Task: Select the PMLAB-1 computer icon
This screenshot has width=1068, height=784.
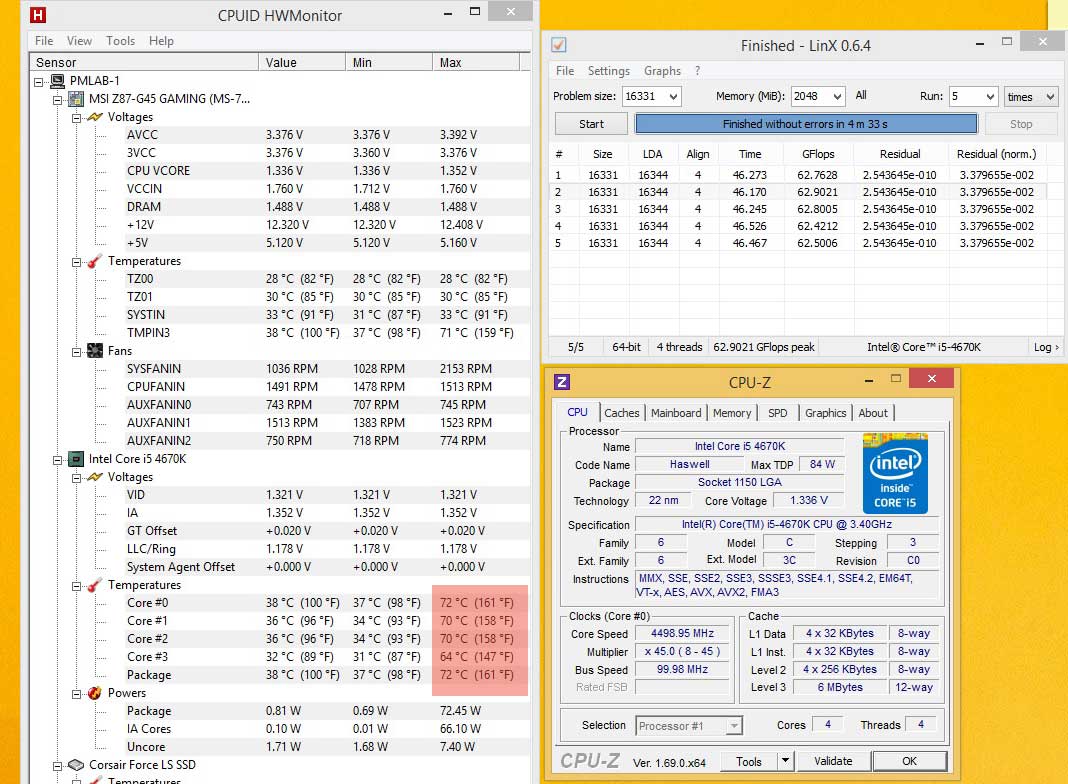Action: tap(58, 81)
